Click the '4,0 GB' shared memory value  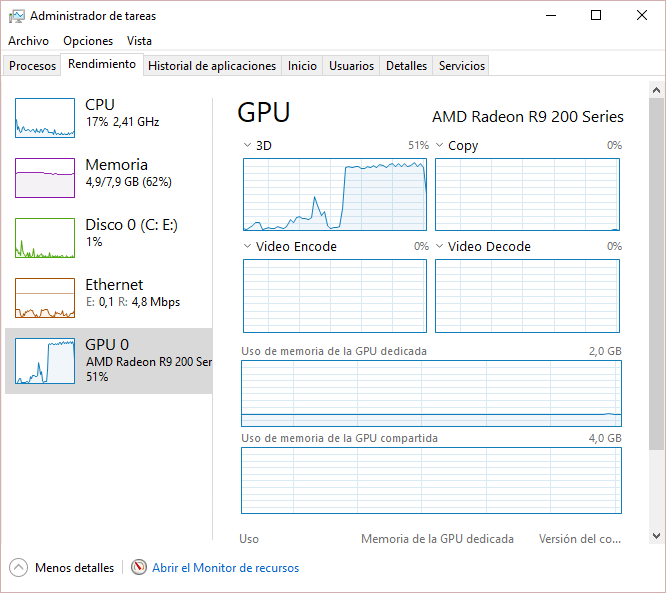coord(605,438)
